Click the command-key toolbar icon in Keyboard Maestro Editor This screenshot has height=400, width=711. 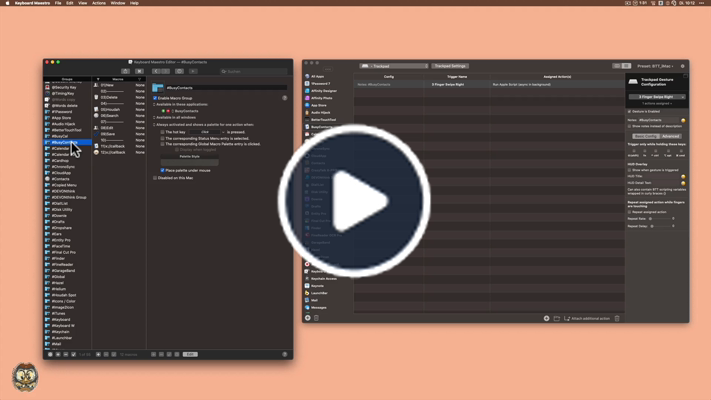(139, 71)
